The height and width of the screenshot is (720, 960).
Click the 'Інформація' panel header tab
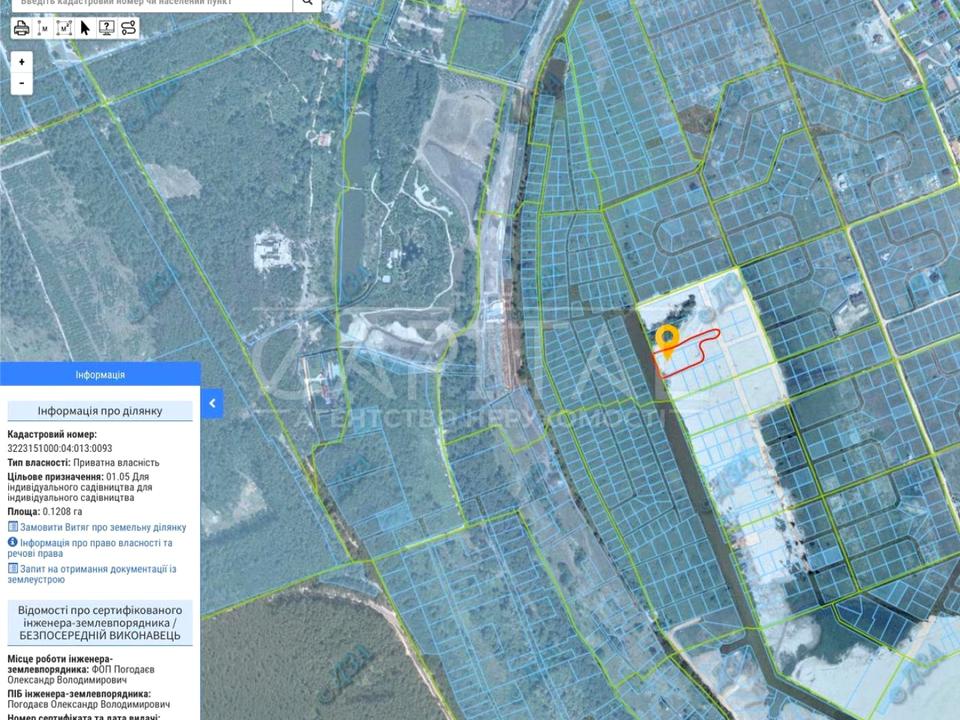tap(100, 375)
